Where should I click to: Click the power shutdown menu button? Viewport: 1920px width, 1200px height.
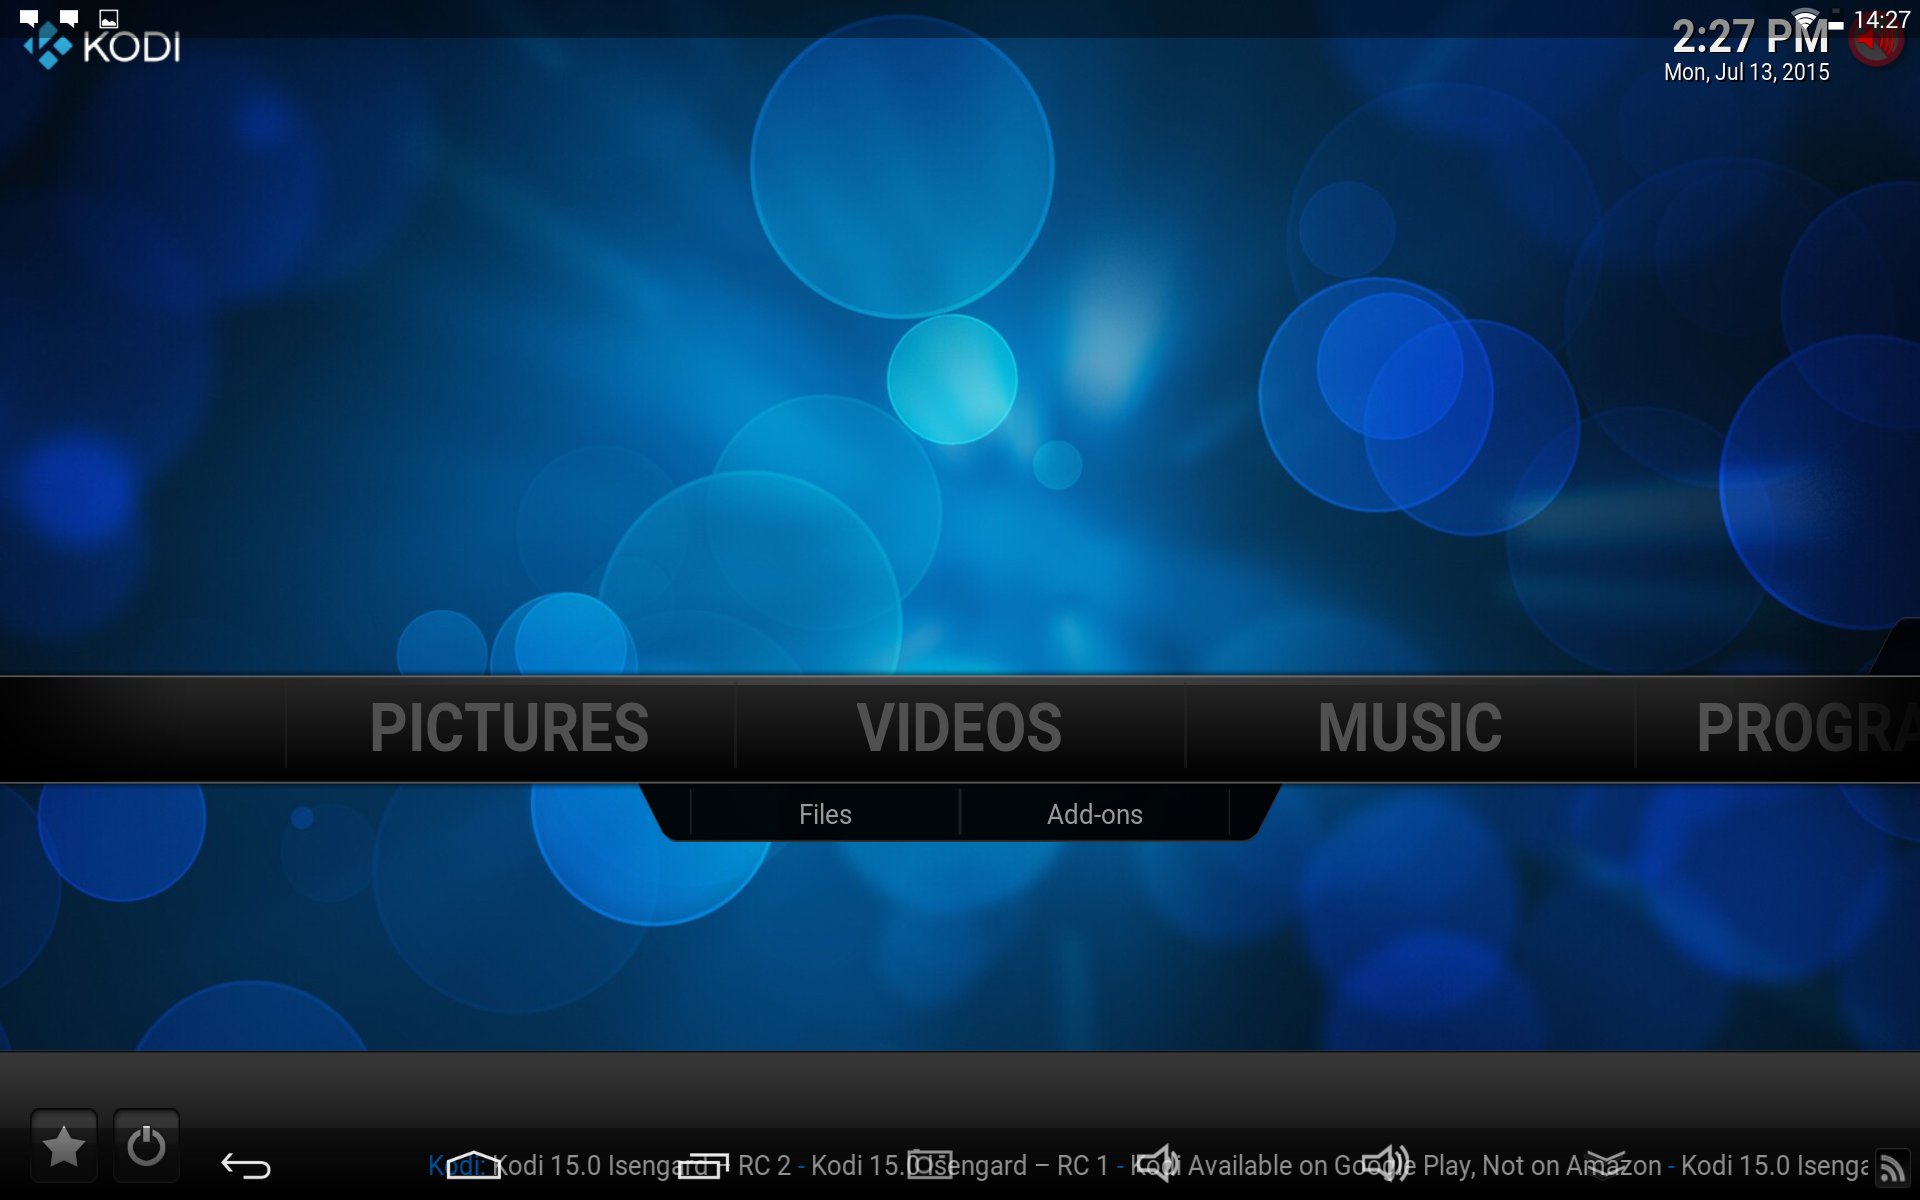tap(146, 1146)
